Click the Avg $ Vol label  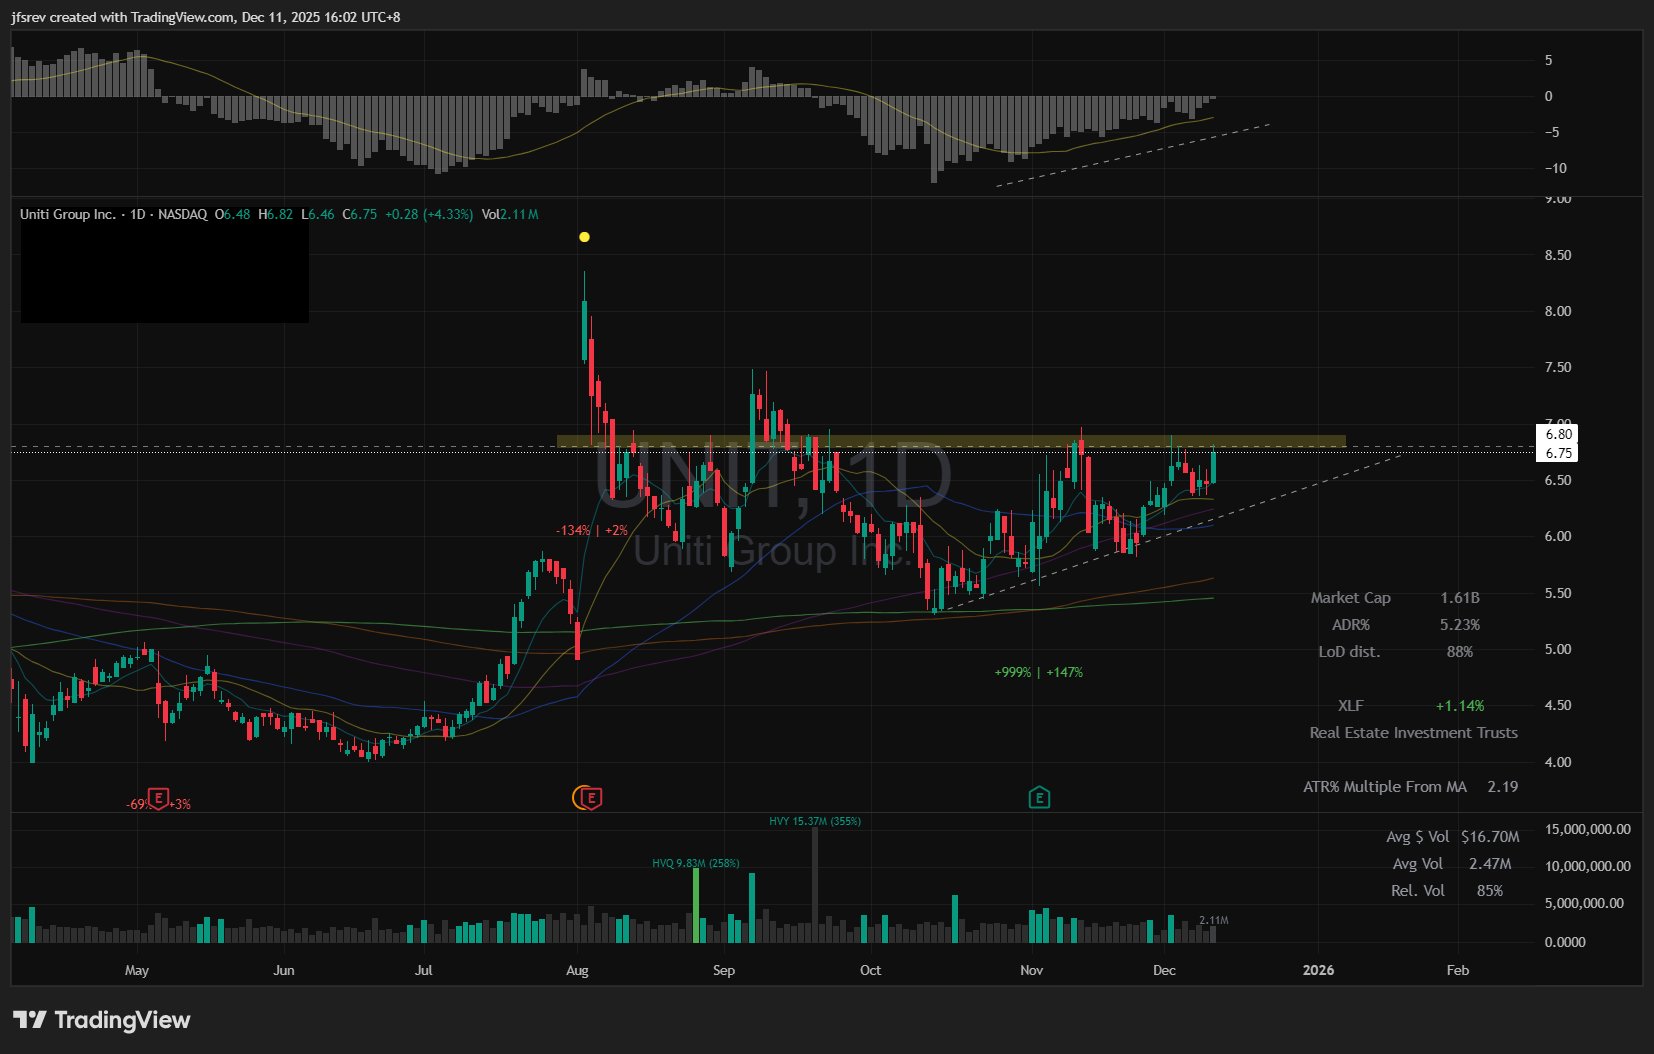1417,837
